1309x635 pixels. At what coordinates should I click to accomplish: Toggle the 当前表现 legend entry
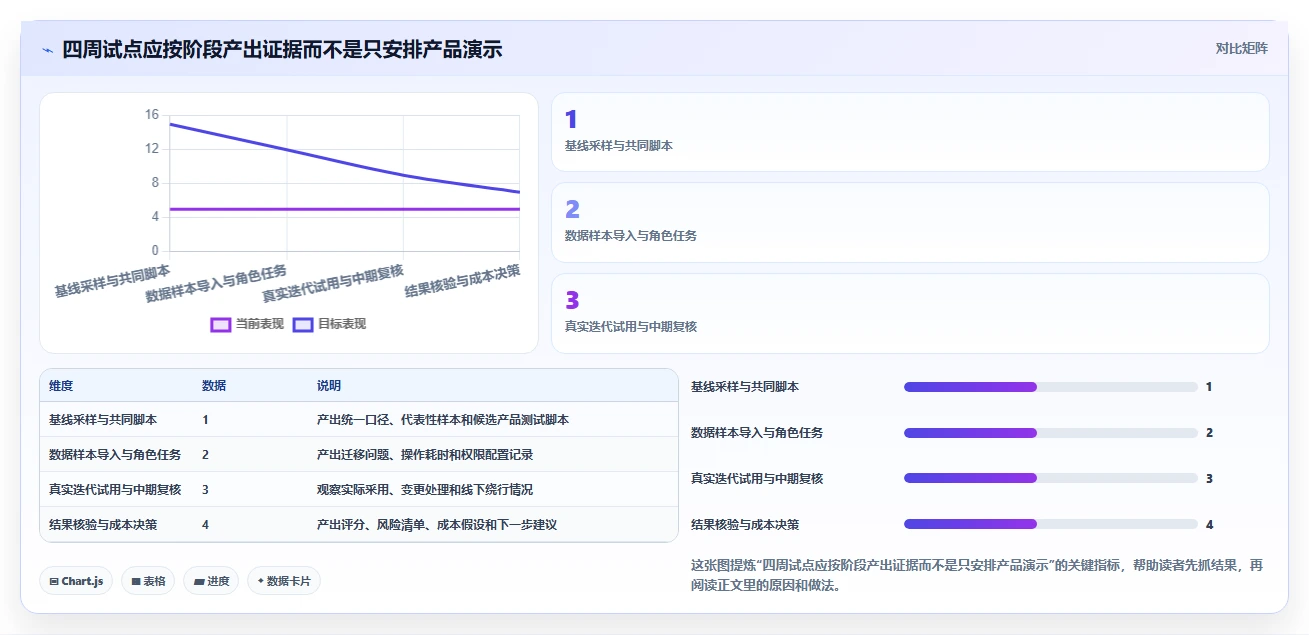point(247,324)
